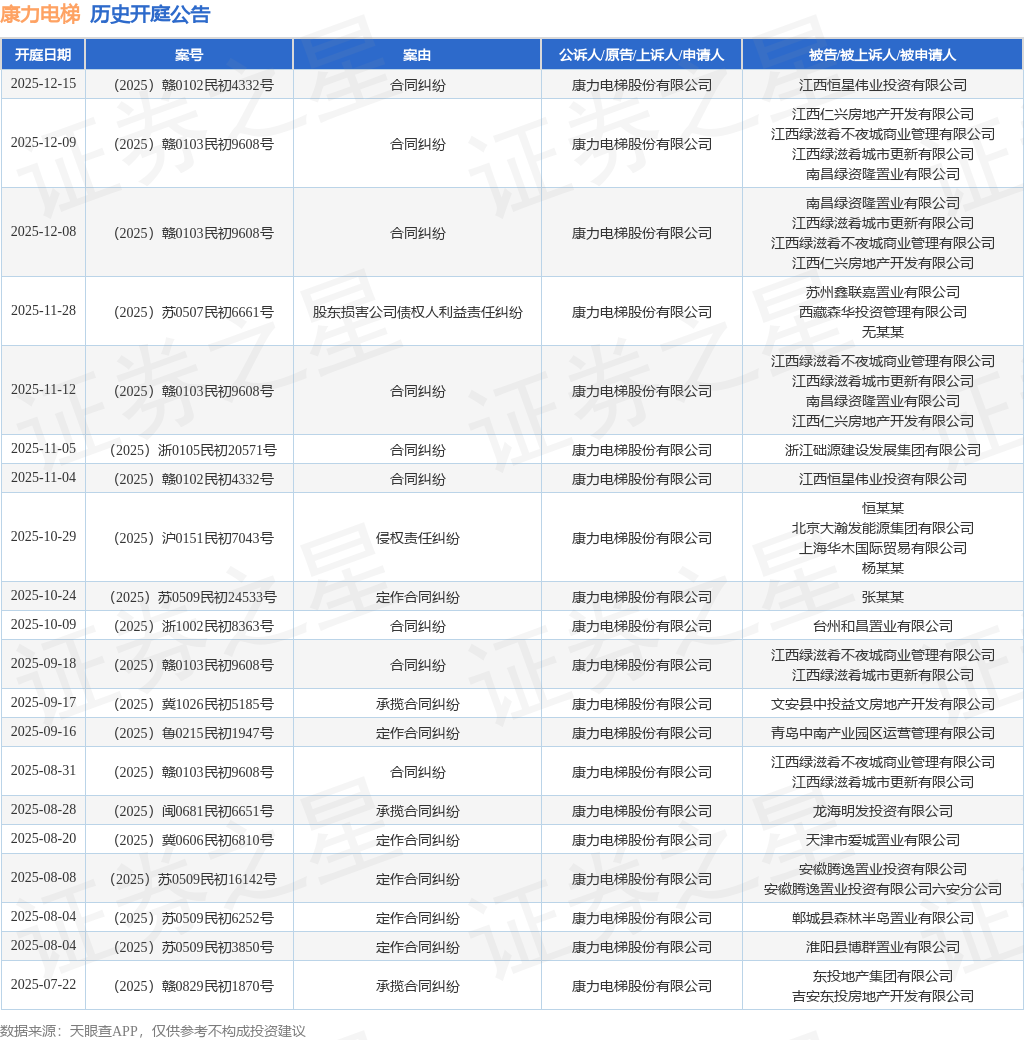The width and height of the screenshot is (1024, 1040).
Task: Select the 开庭日期 column header
Action: coord(43,55)
